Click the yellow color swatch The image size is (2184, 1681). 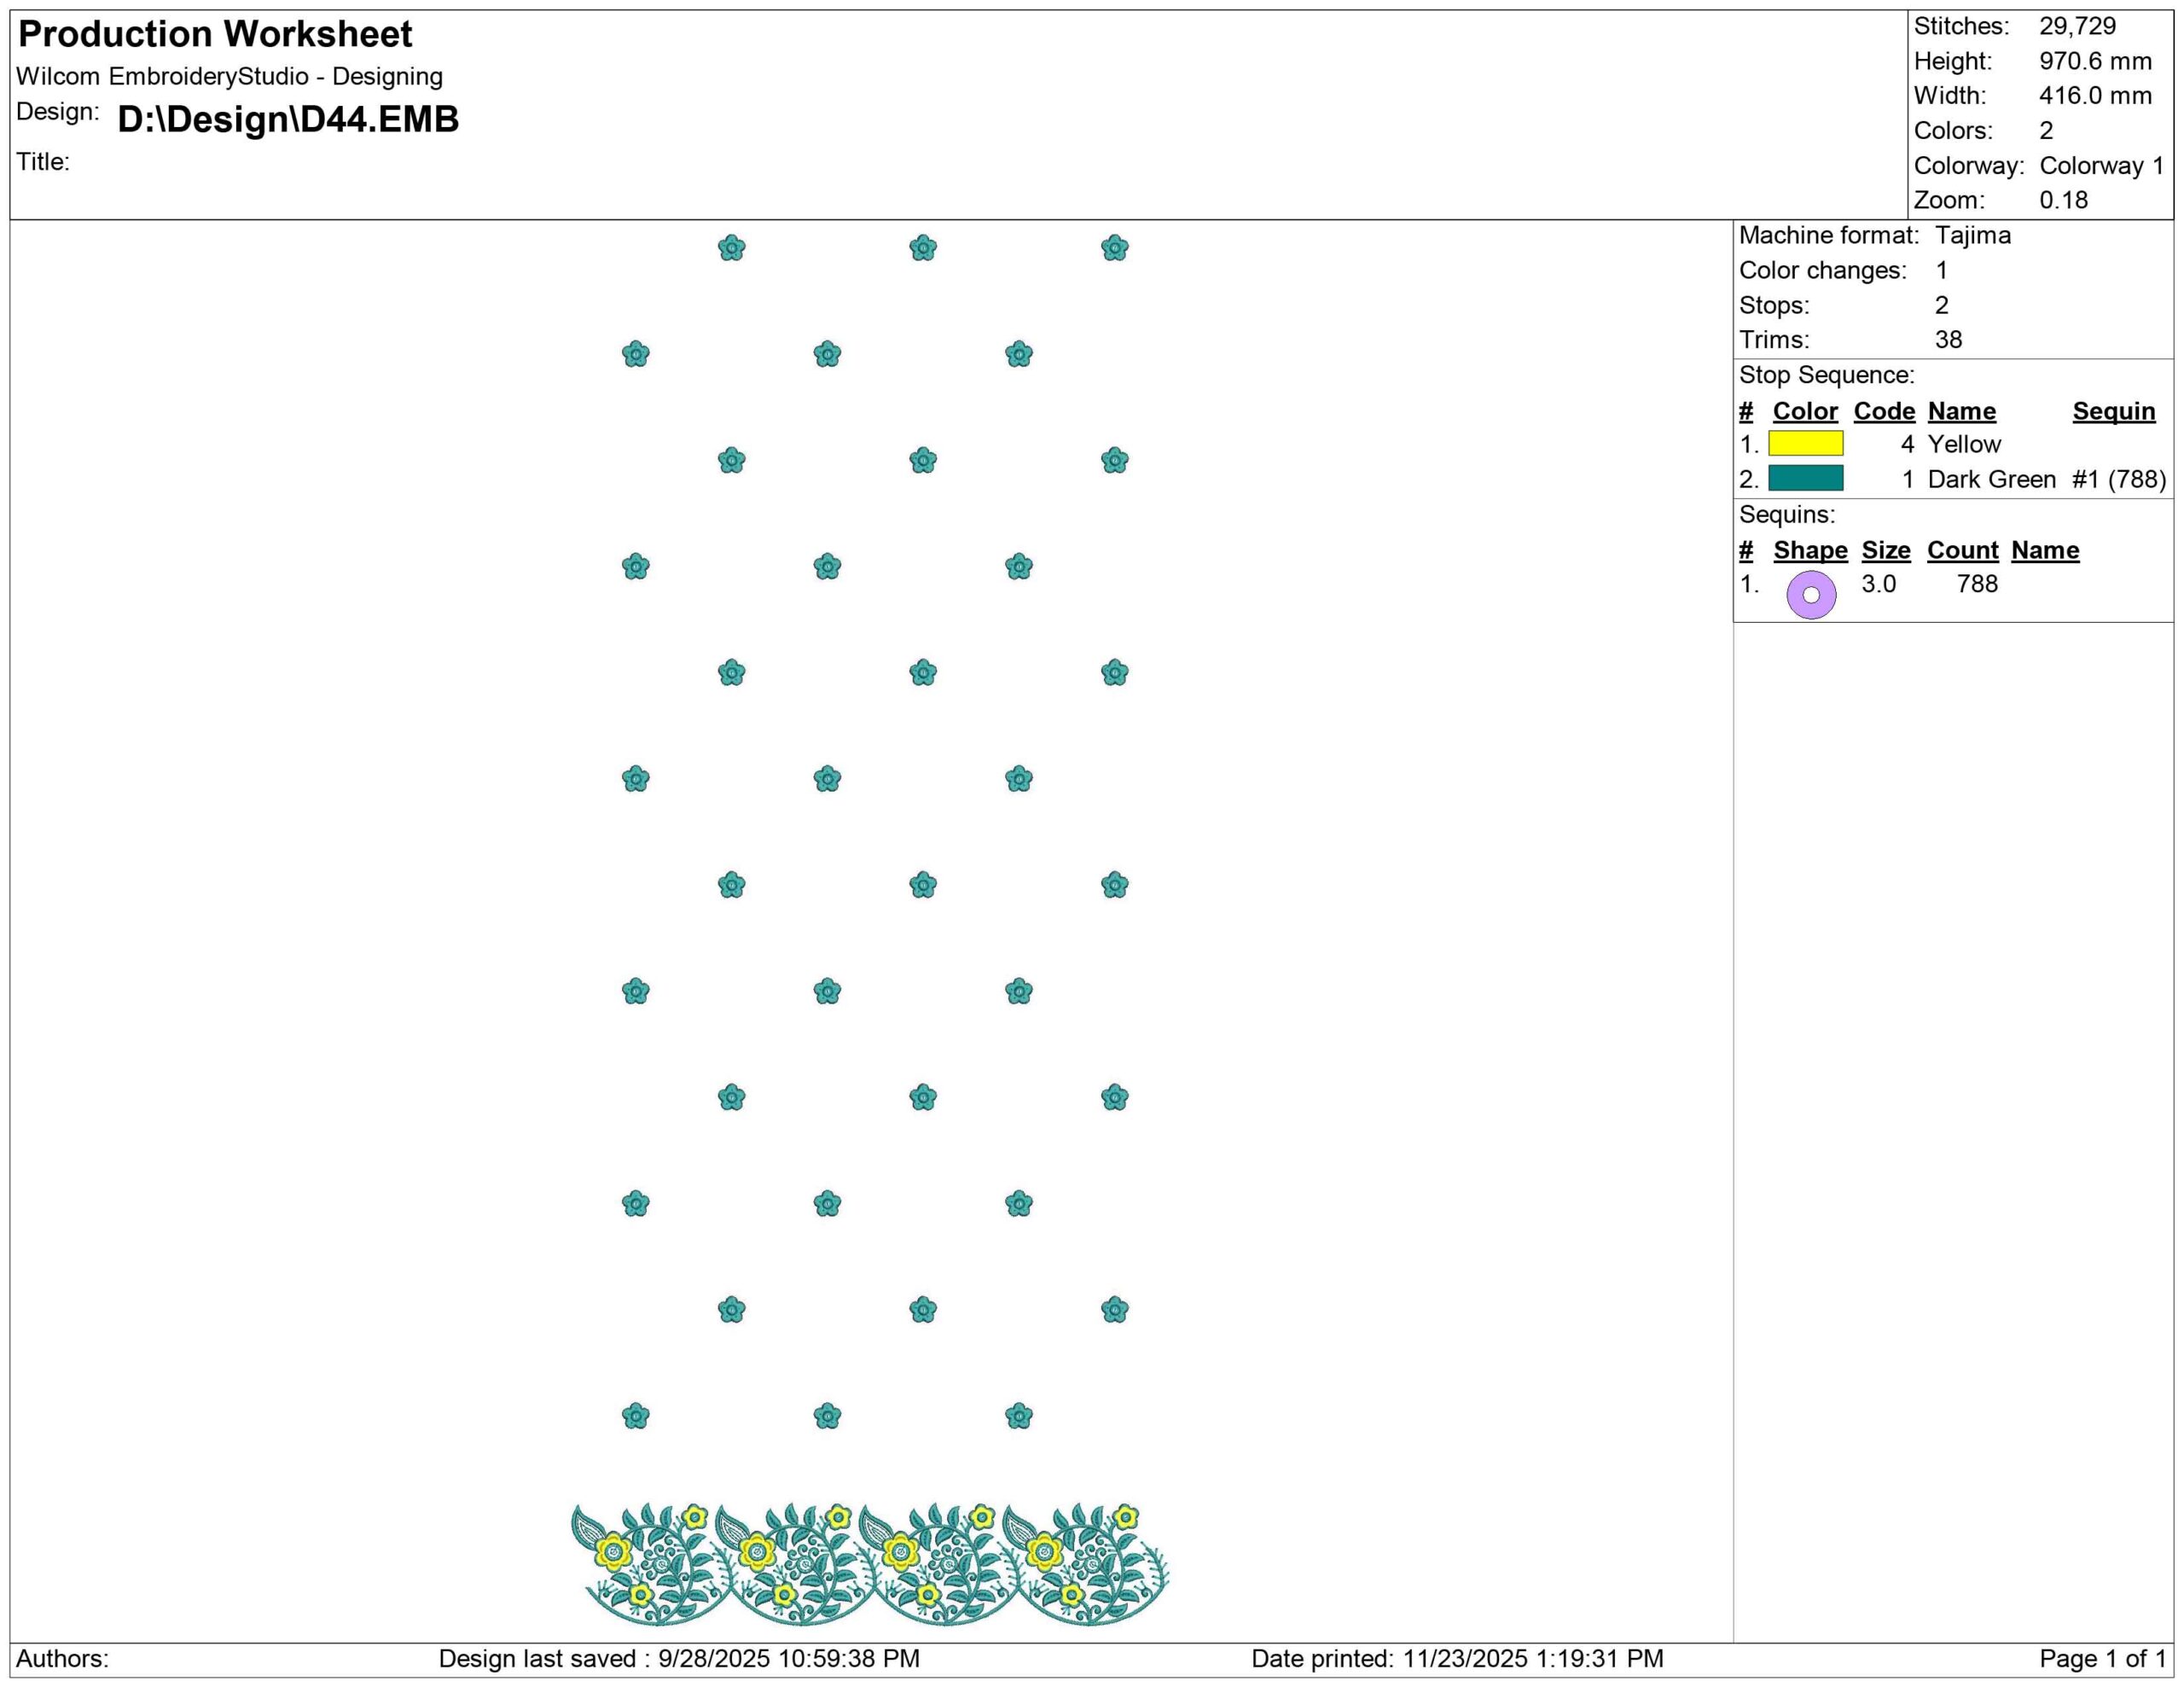point(1805,444)
